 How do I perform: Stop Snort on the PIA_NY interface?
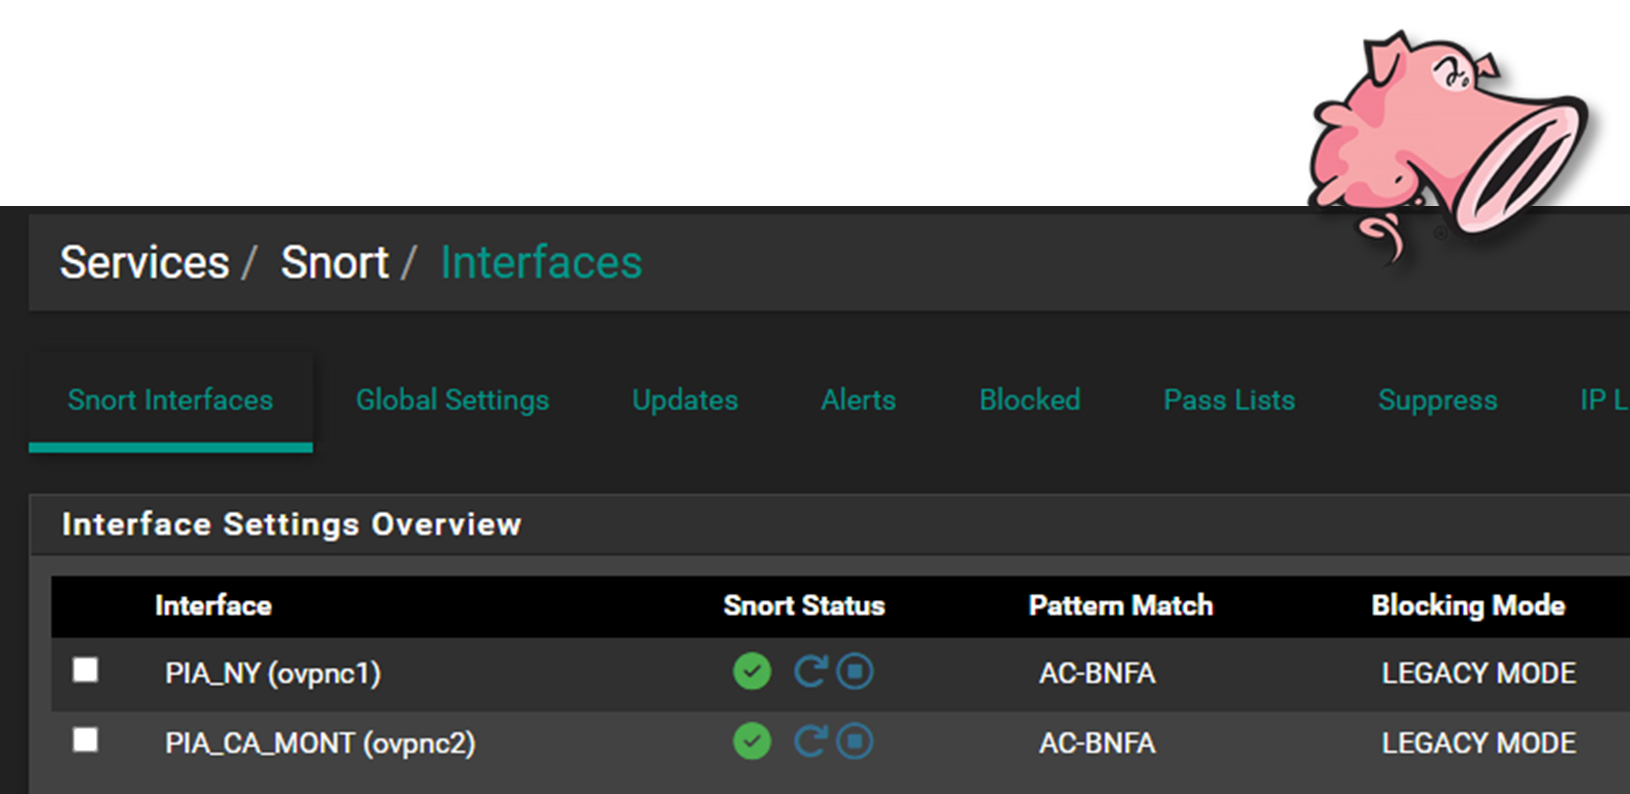click(x=855, y=671)
